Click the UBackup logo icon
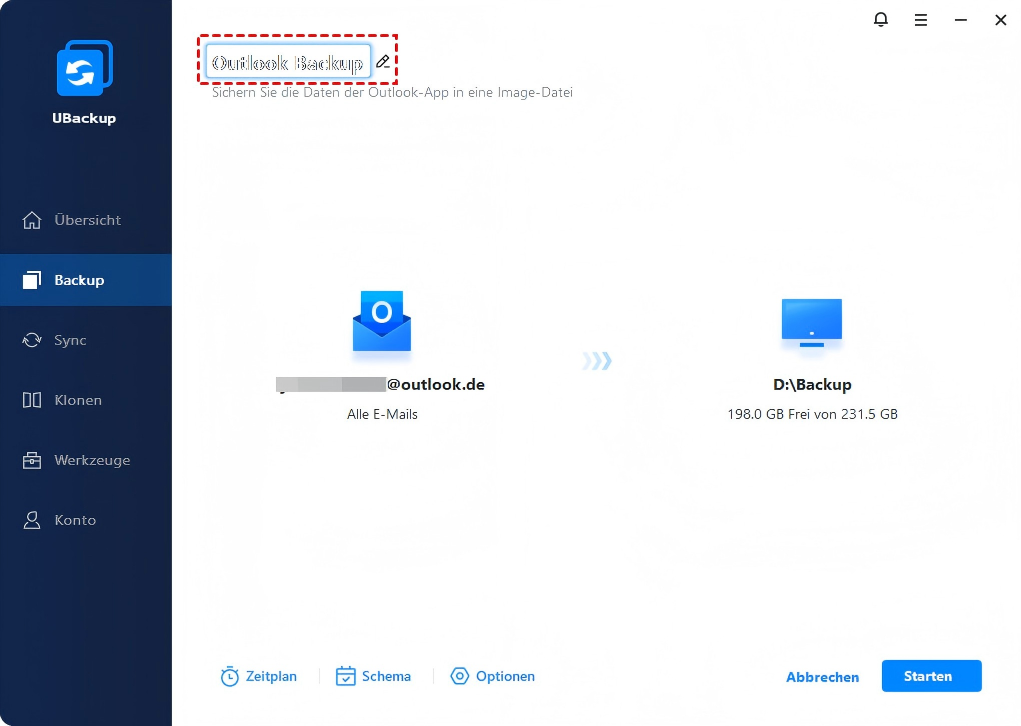Screen dimensions: 1021x726 [84, 72]
